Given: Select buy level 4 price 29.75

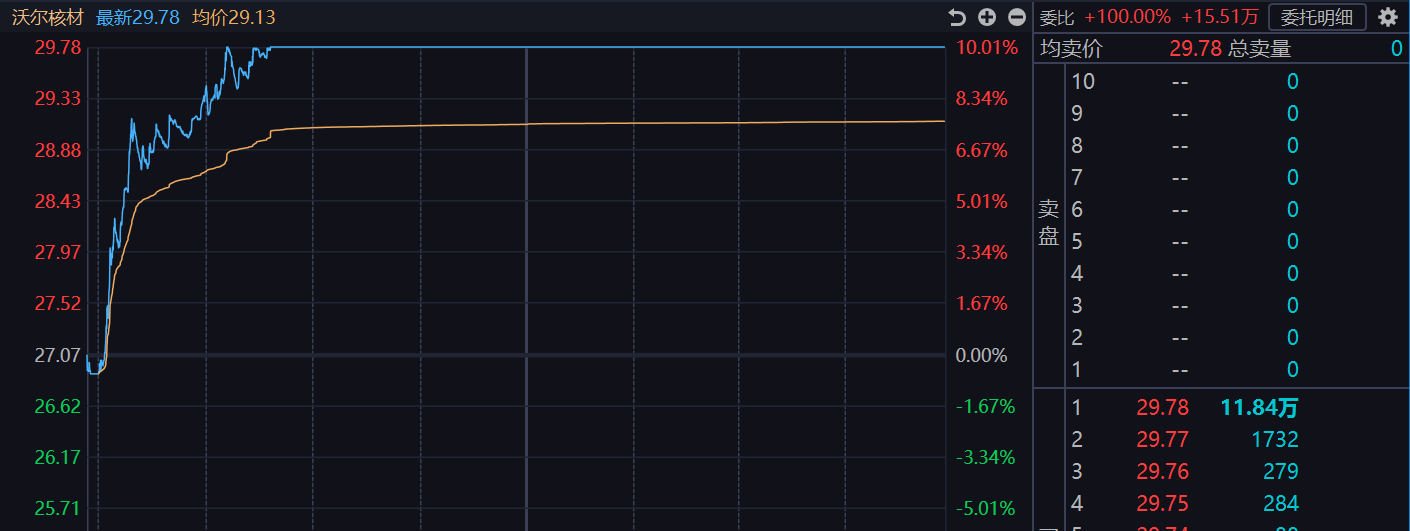Looking at the screenshot, I should pyautogui.click(x=1162, y=503).
